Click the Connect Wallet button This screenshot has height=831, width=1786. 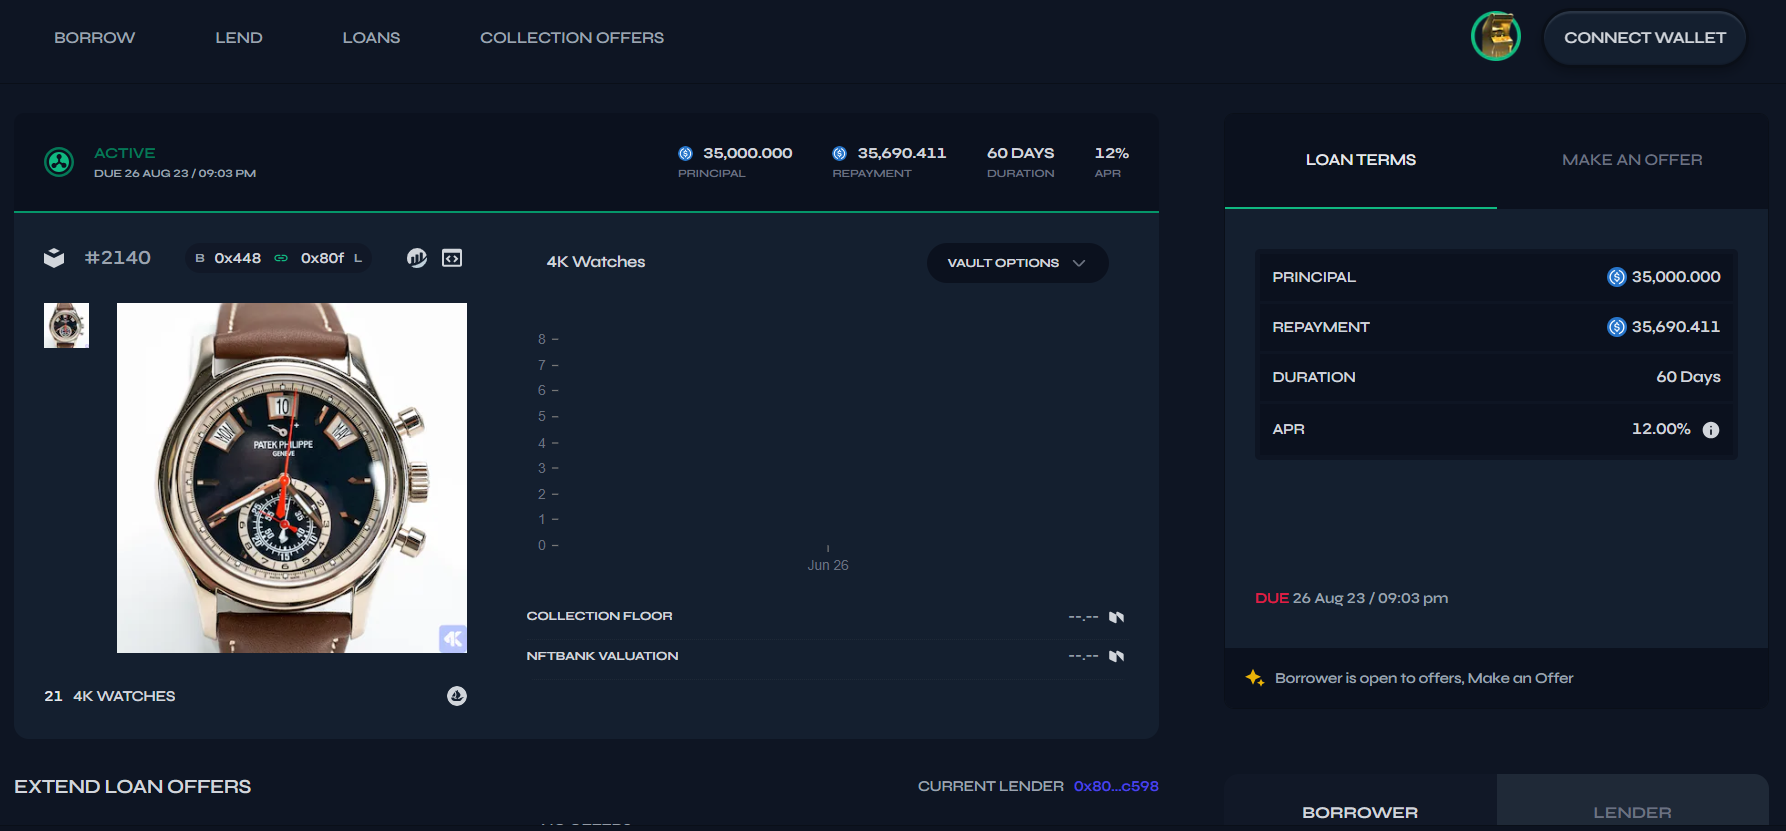(x=1644, y=38)
